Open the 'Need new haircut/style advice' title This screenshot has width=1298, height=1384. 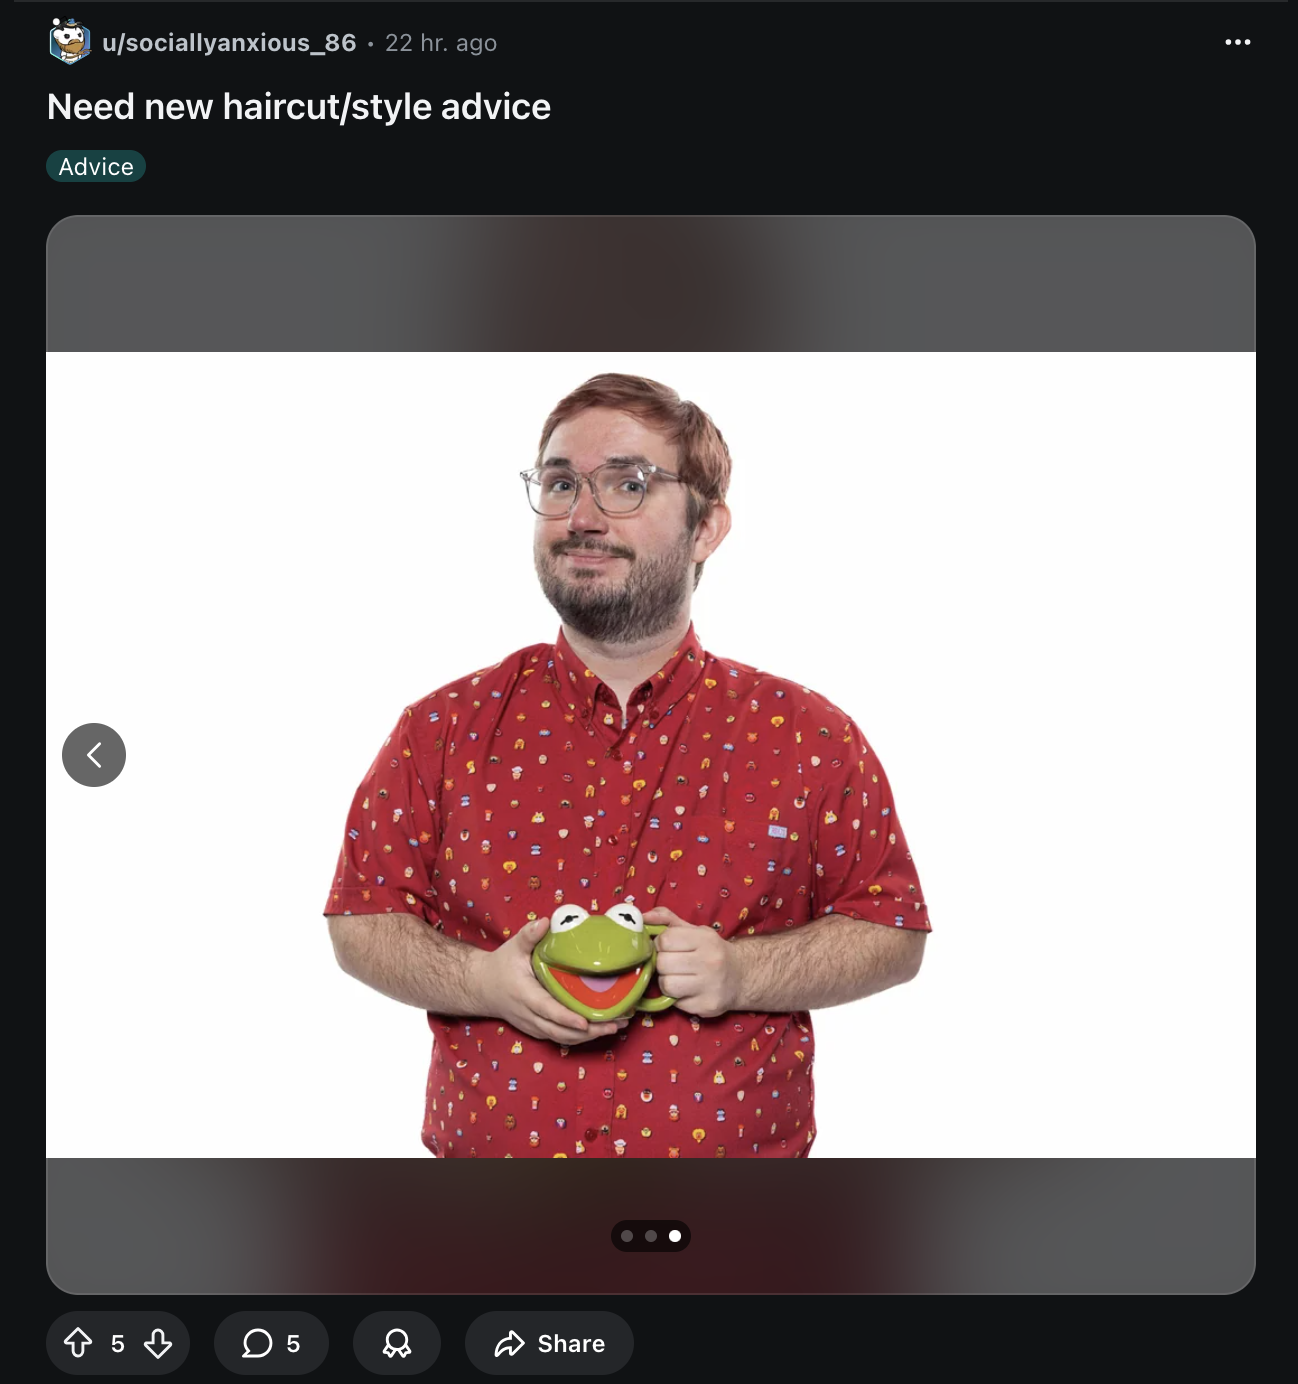pos(299,107)
